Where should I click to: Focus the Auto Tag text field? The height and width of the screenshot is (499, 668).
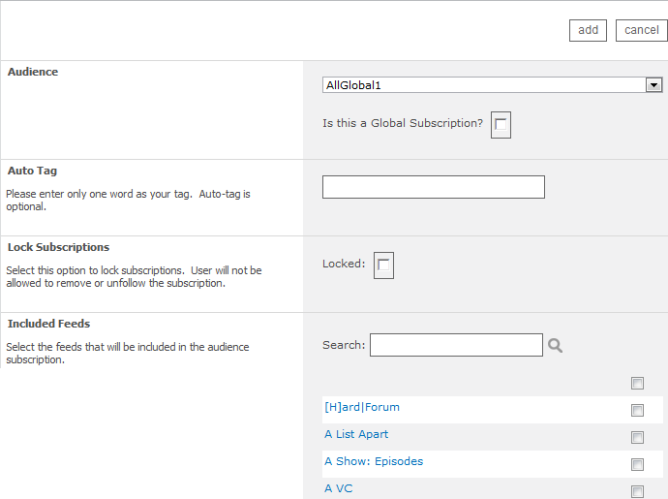pyautogui.click(x=433, y=187)
